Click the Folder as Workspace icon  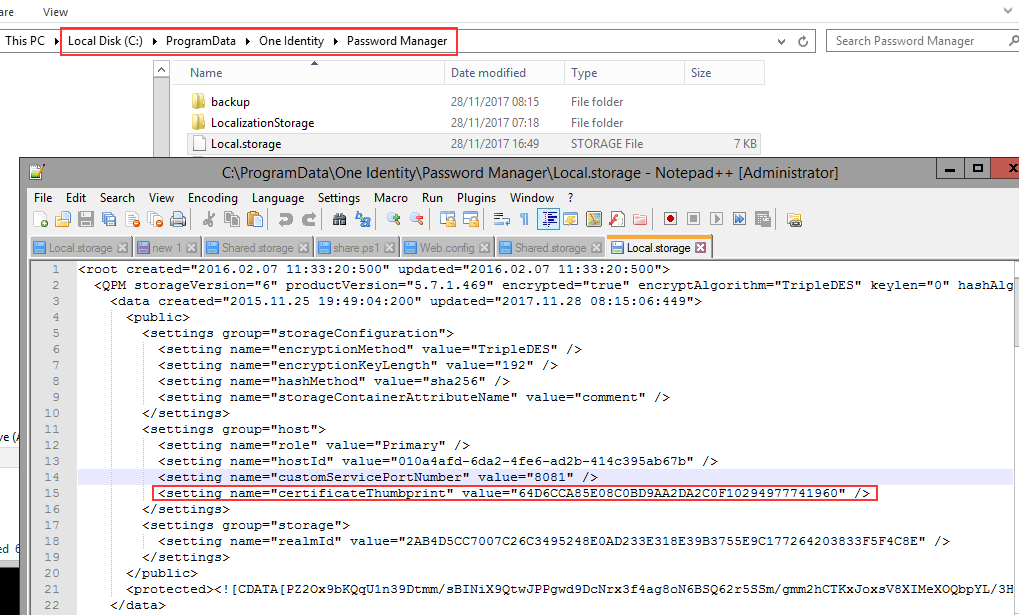640,219
